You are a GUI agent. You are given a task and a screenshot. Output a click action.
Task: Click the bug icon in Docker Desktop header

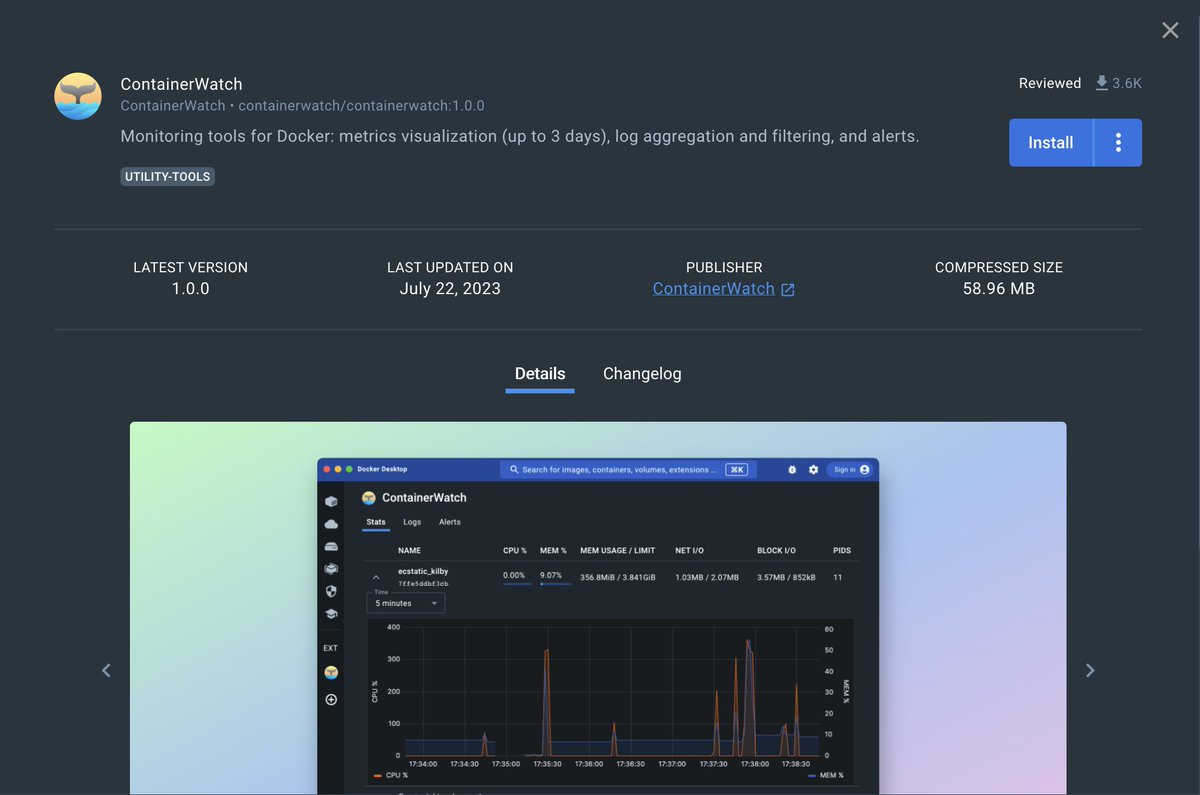pyautogui.click(x=792, y=469)
